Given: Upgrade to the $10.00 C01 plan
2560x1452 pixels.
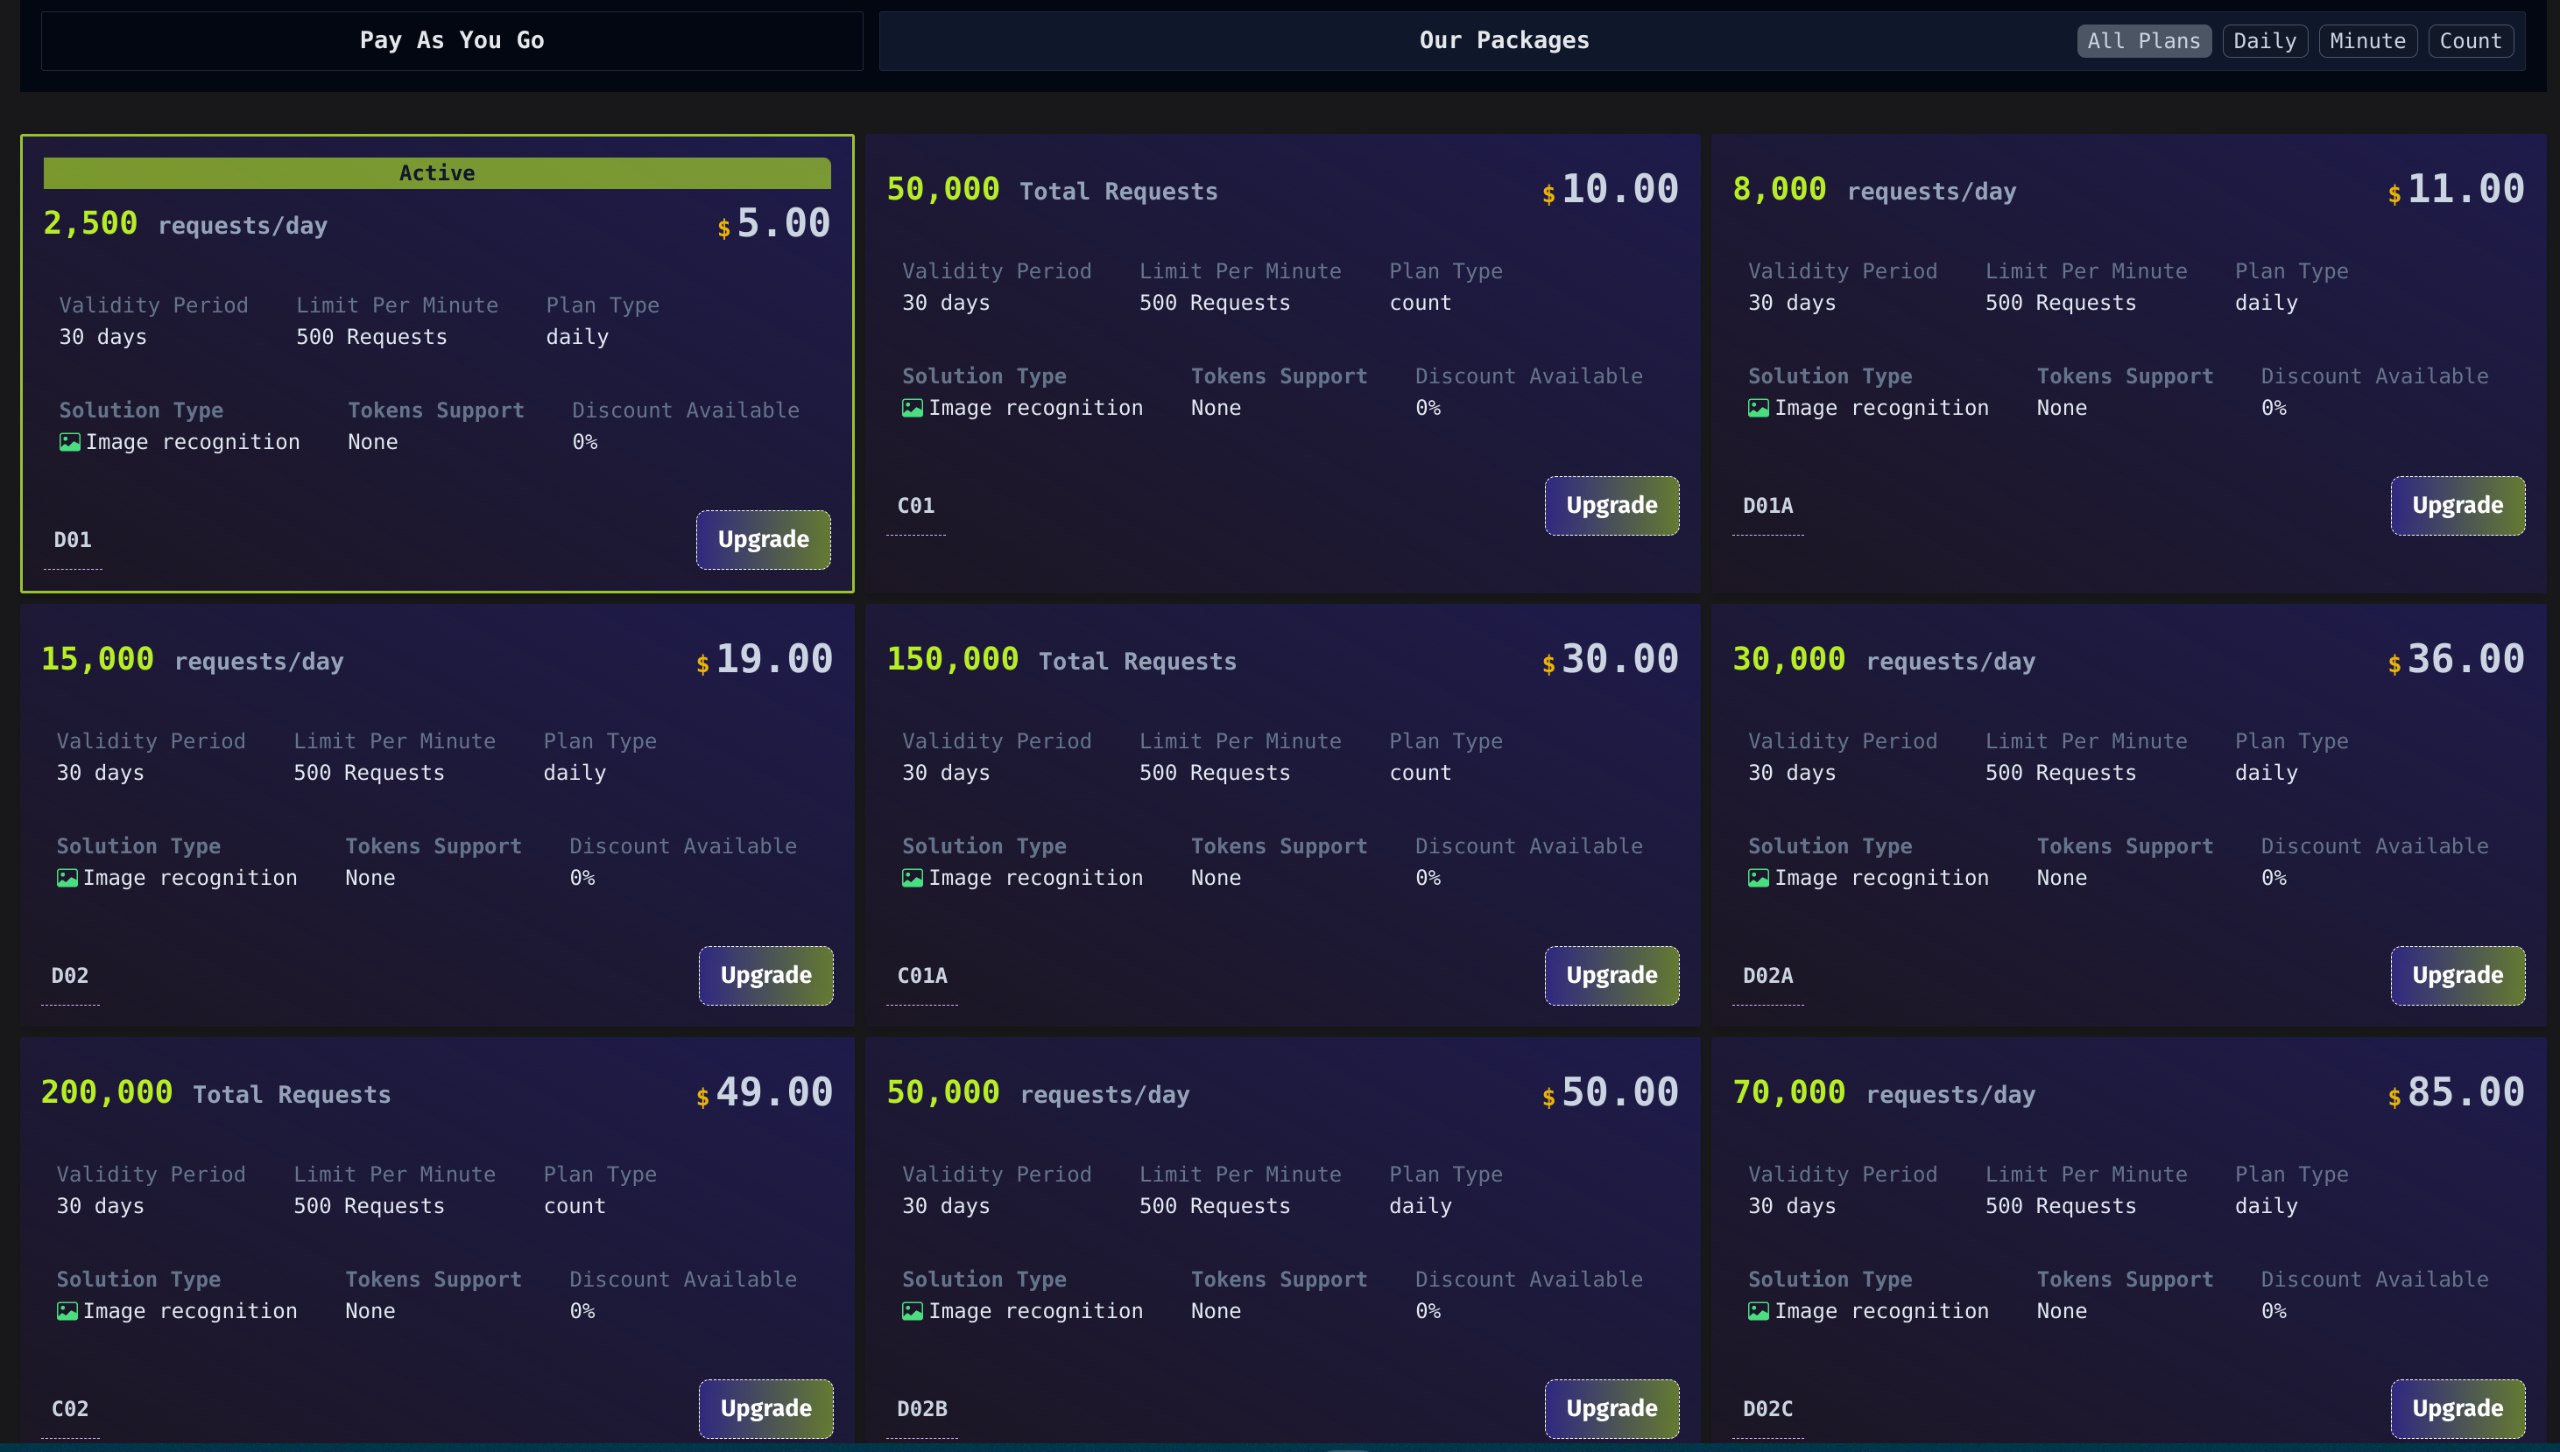Looking at the screenshot, I should [1612, 506].
